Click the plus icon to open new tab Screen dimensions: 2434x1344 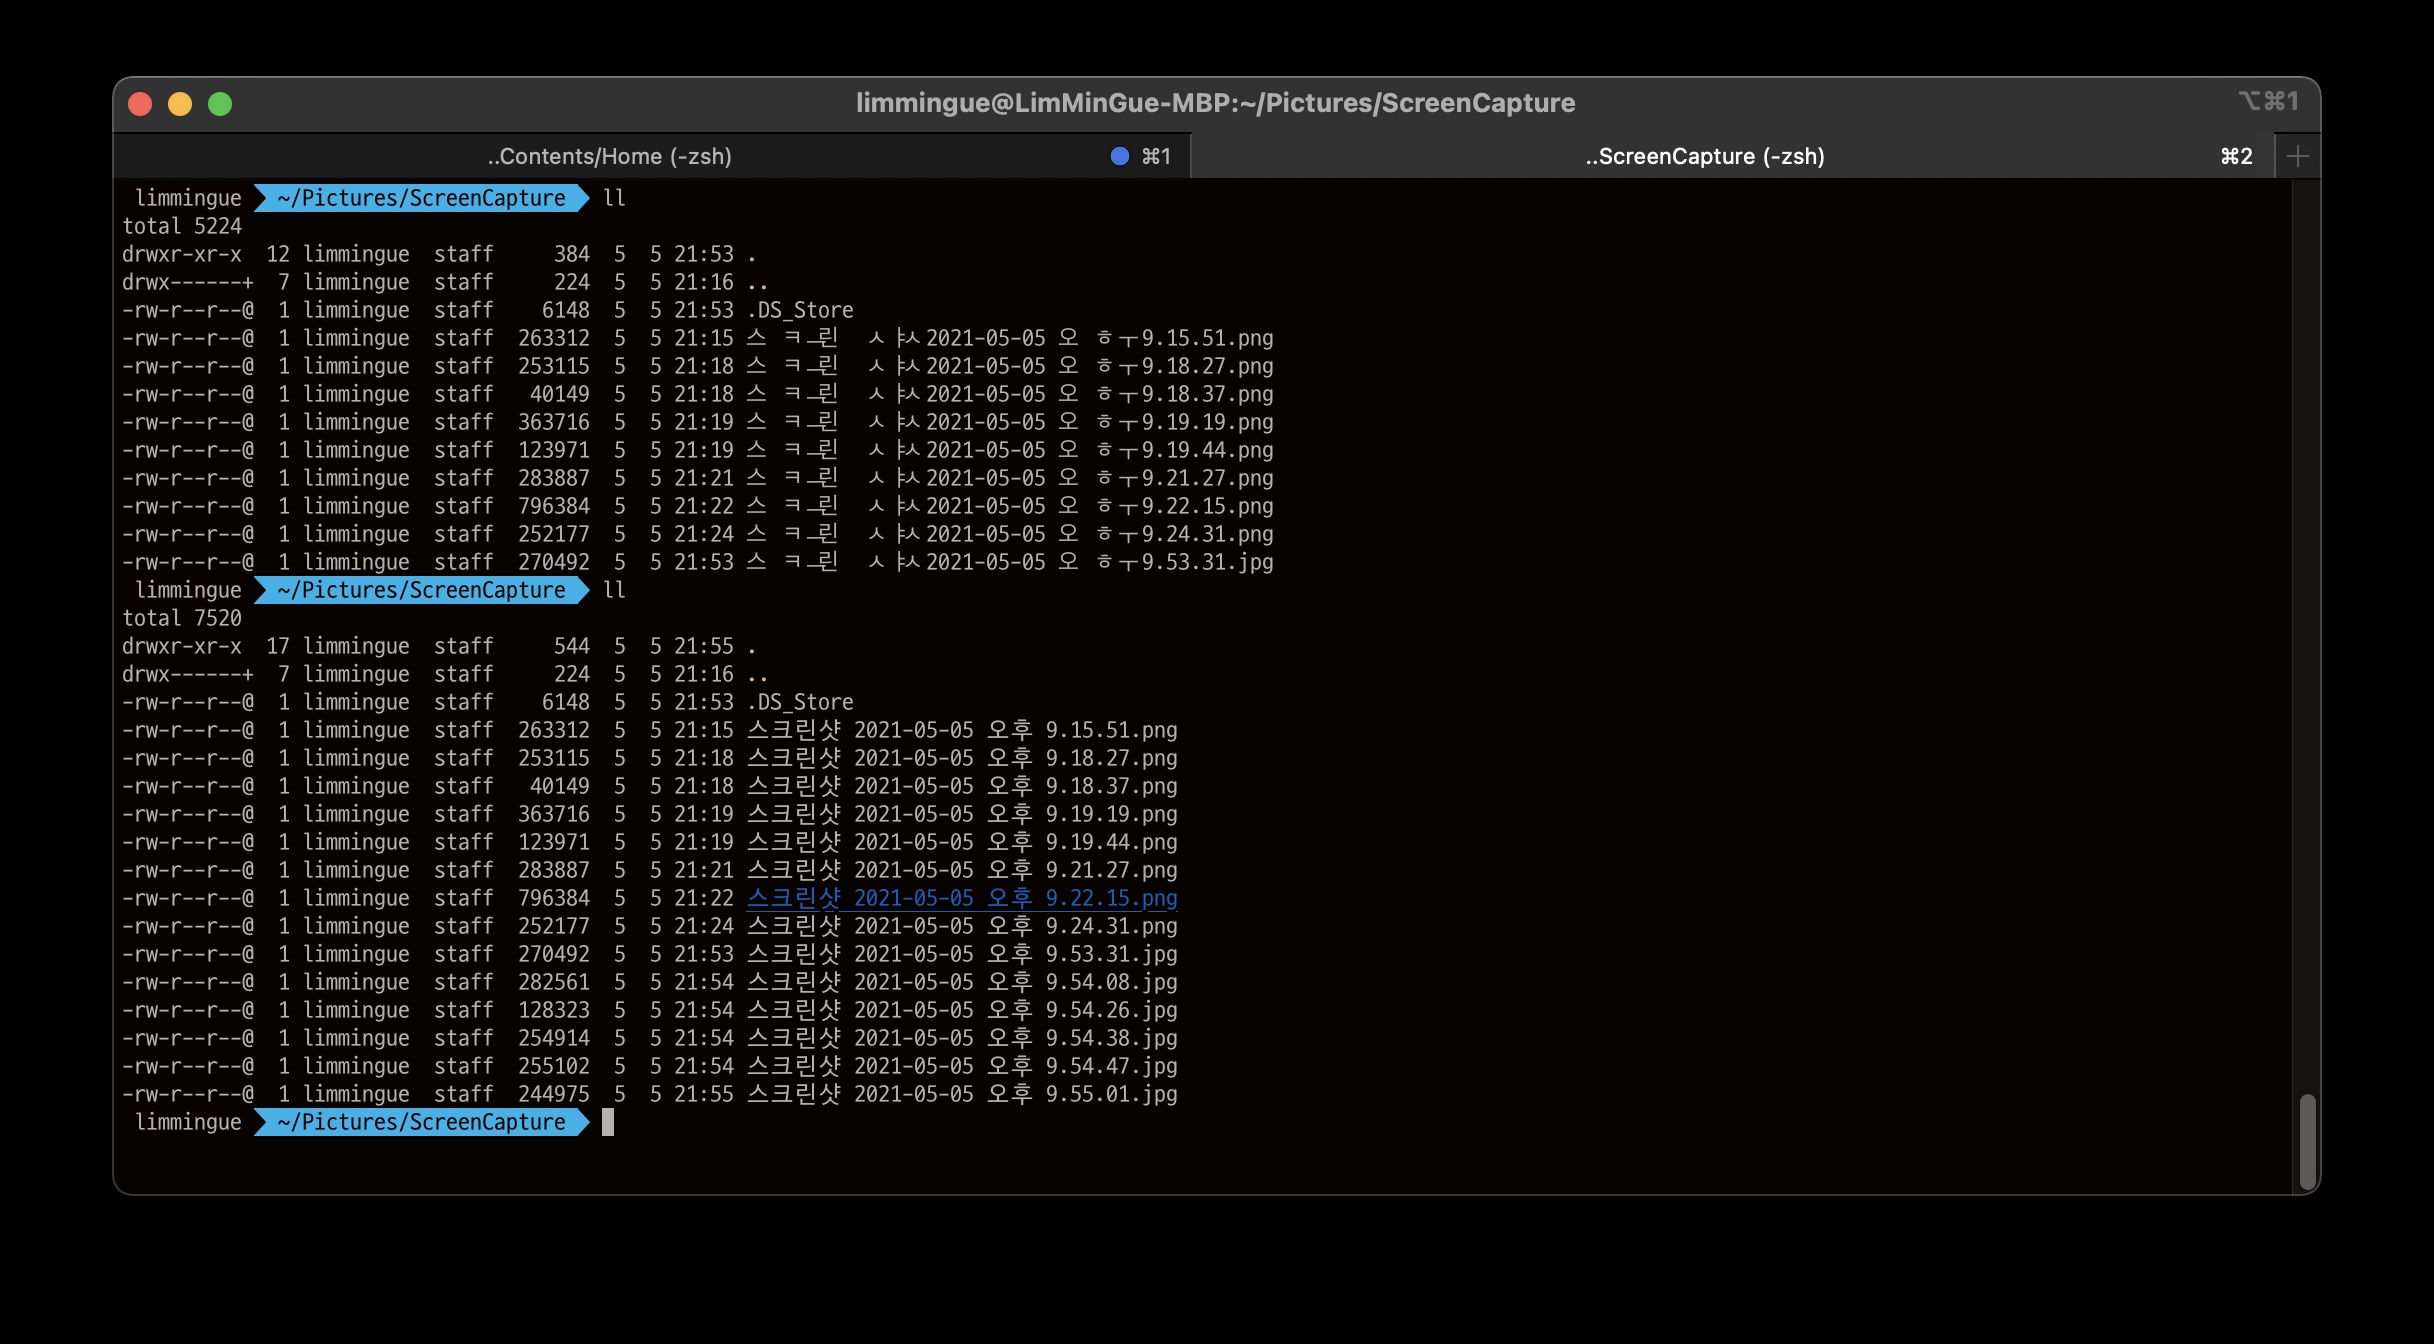[2297, 156]
